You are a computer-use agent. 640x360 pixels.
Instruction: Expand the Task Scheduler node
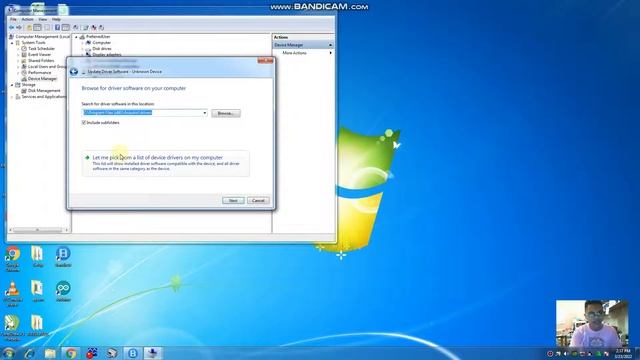(18, 49)
